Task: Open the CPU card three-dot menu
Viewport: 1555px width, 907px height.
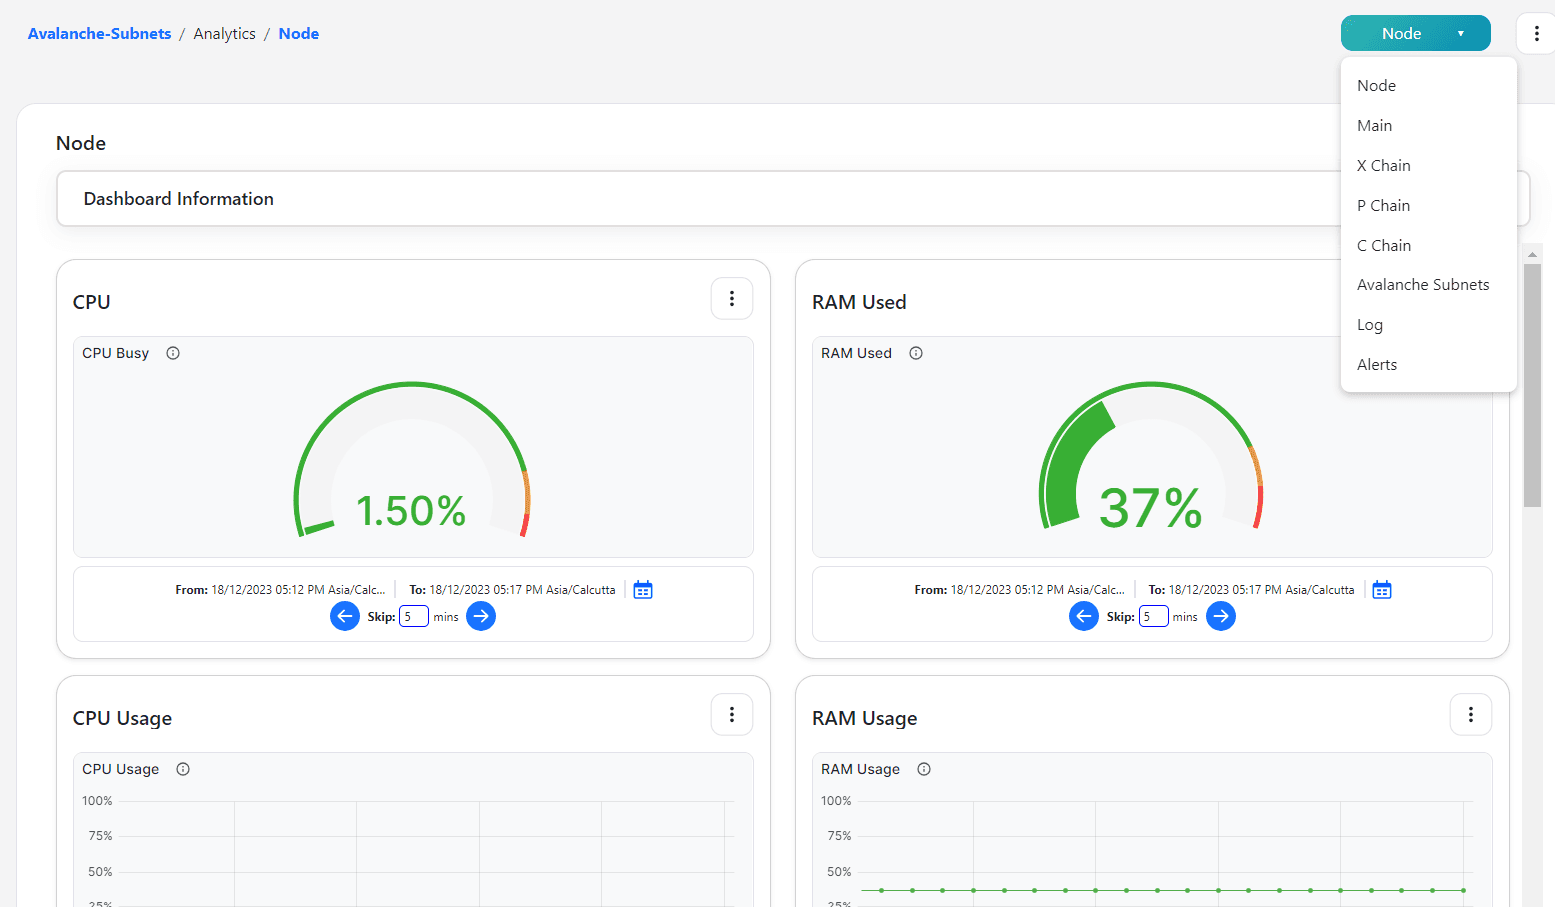Action: pyautogui.click(x=732, y=298)
